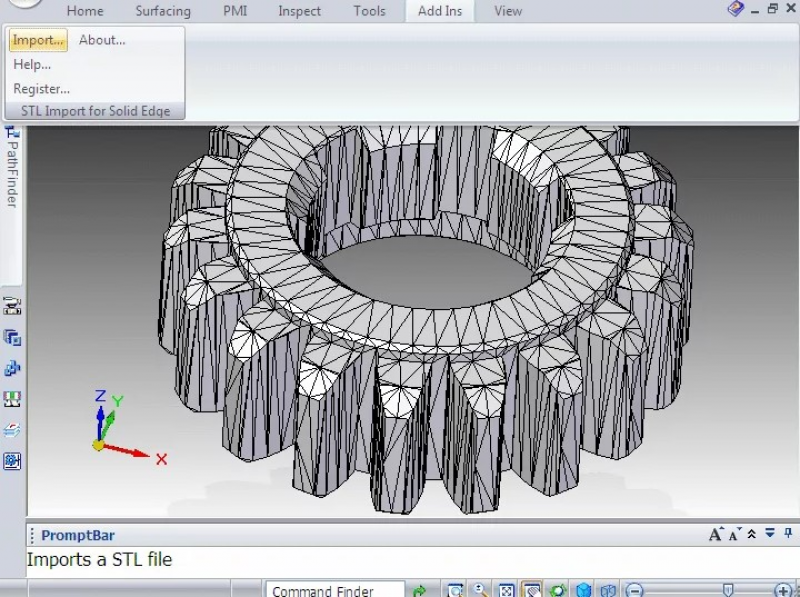Image resolution: width=800 pixels, height=597 pixels.
Task: Click the Import... command for STL files
Action: (38, 40)
